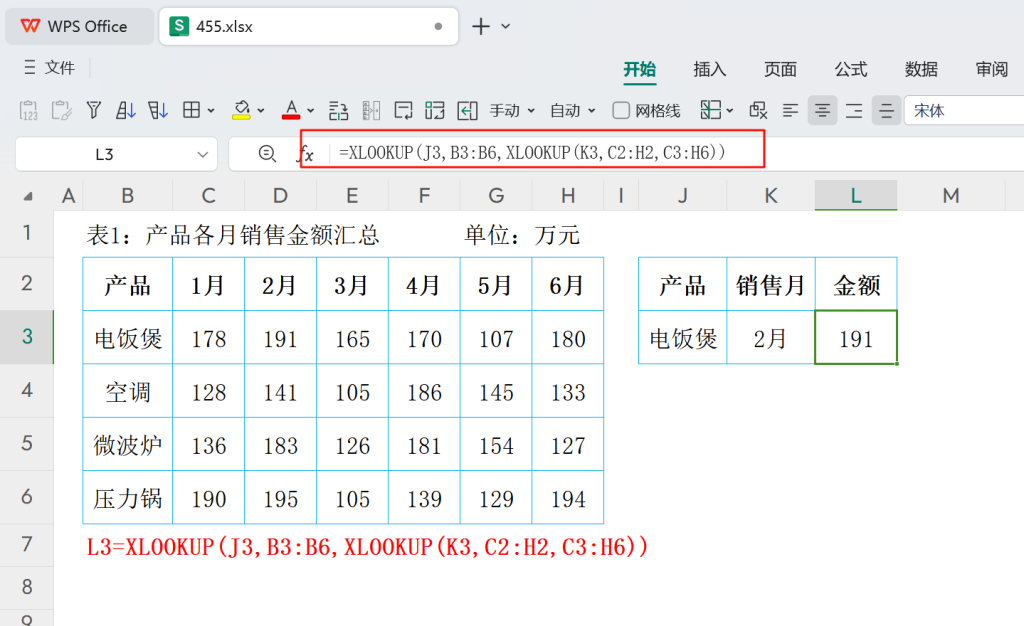This screenshot has width=1024, height=626.
Task: Select column B header
Action: pos(127,195)
